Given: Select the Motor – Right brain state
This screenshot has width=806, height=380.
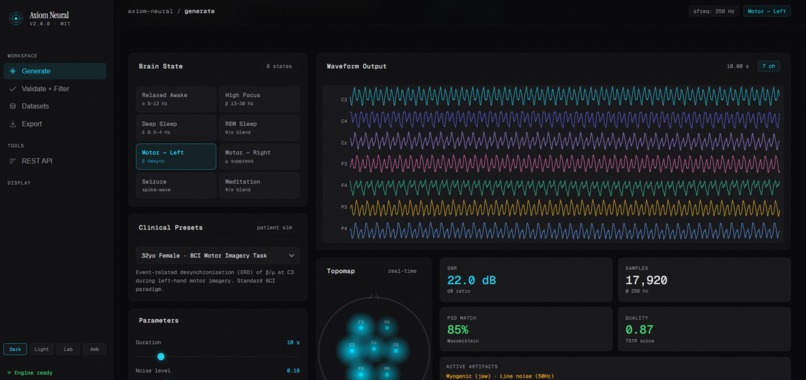Looking at the screenshot, I should tap(260, 156).
